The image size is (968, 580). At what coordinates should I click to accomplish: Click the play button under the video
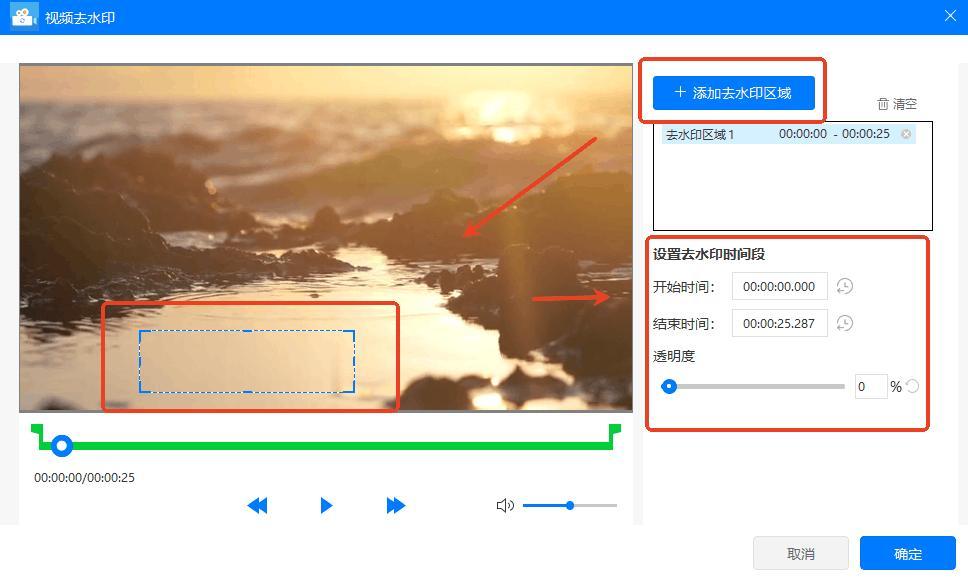click(326, 506)
